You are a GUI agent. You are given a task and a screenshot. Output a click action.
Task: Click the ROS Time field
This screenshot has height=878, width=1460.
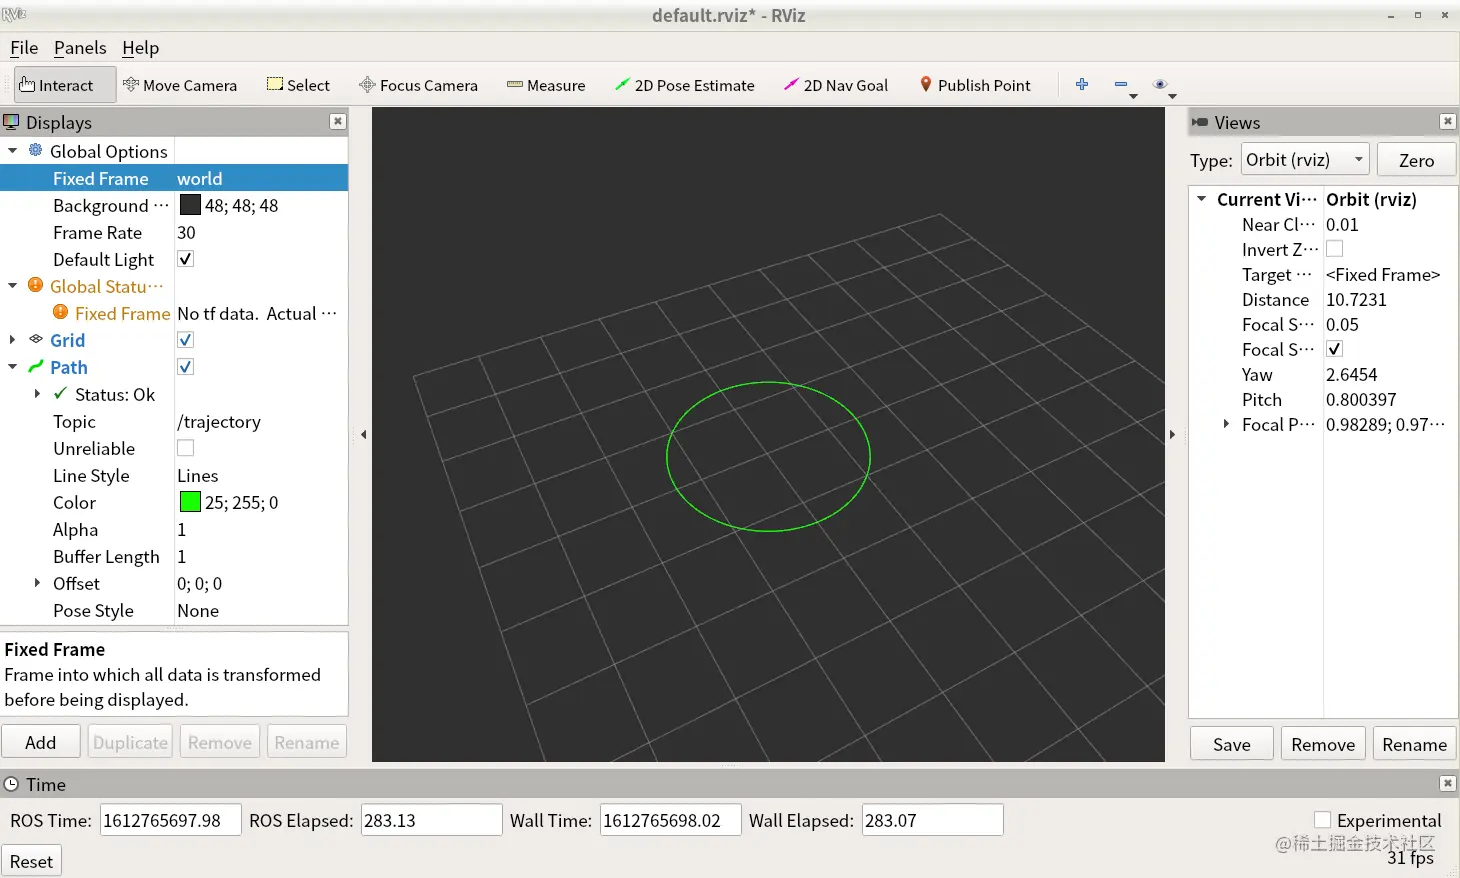171,820
